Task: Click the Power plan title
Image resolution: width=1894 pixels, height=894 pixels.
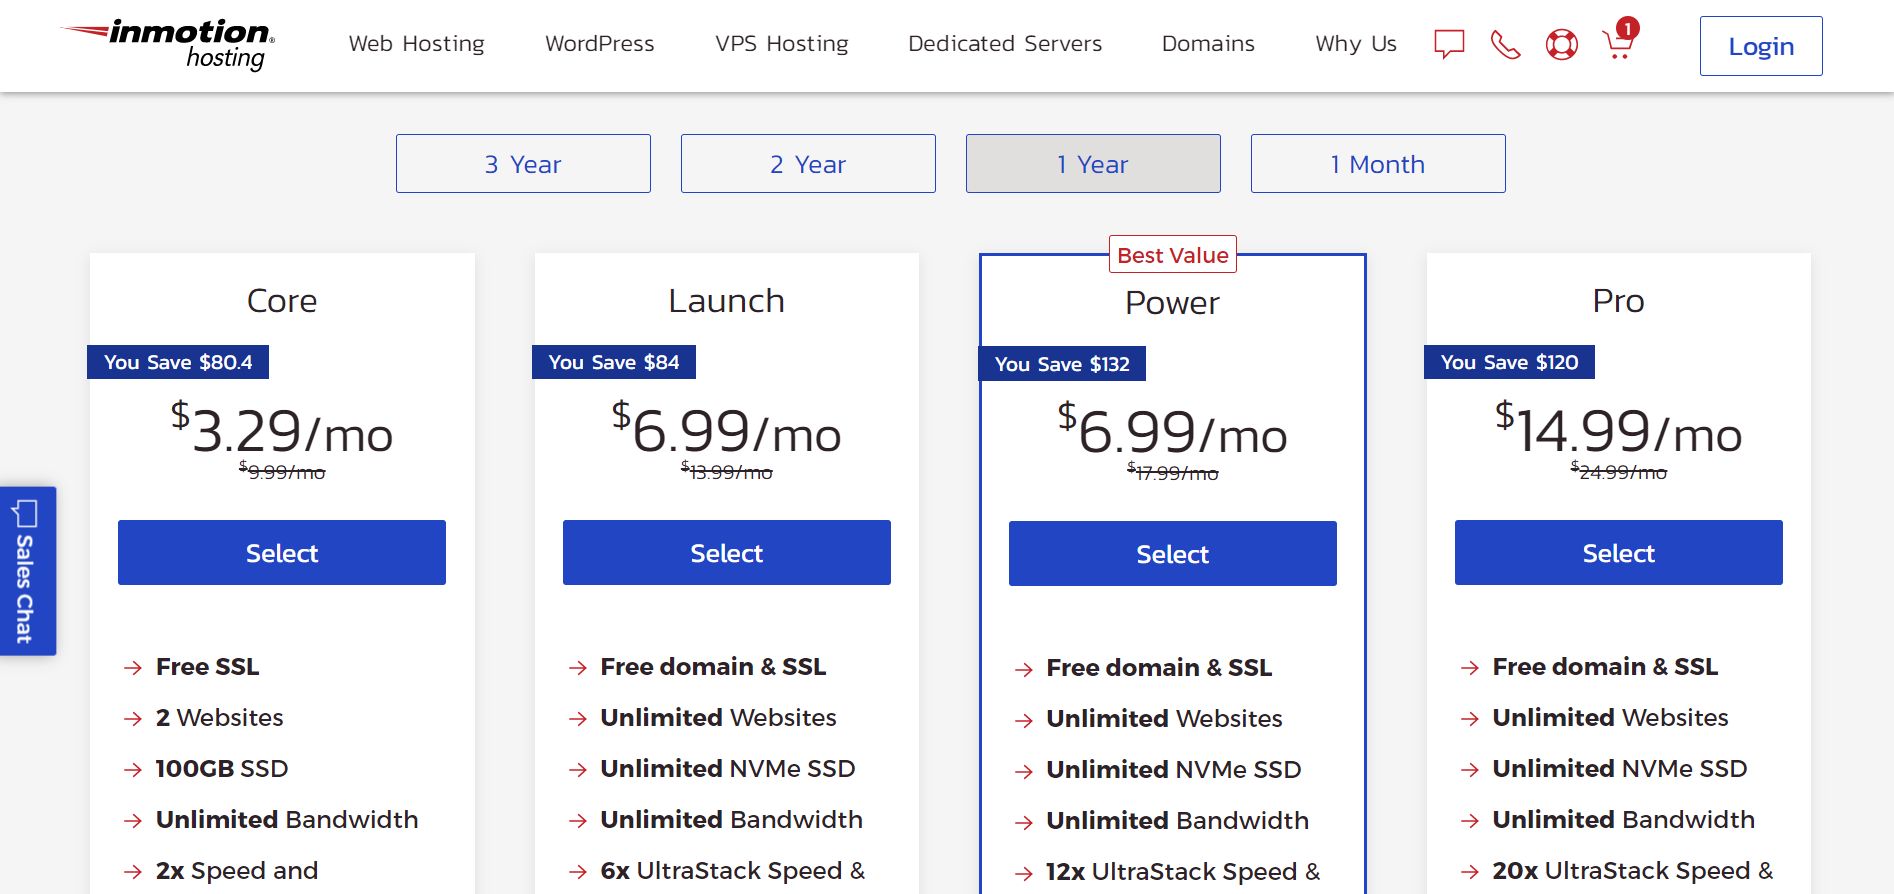Action: tap(1173, 303)
